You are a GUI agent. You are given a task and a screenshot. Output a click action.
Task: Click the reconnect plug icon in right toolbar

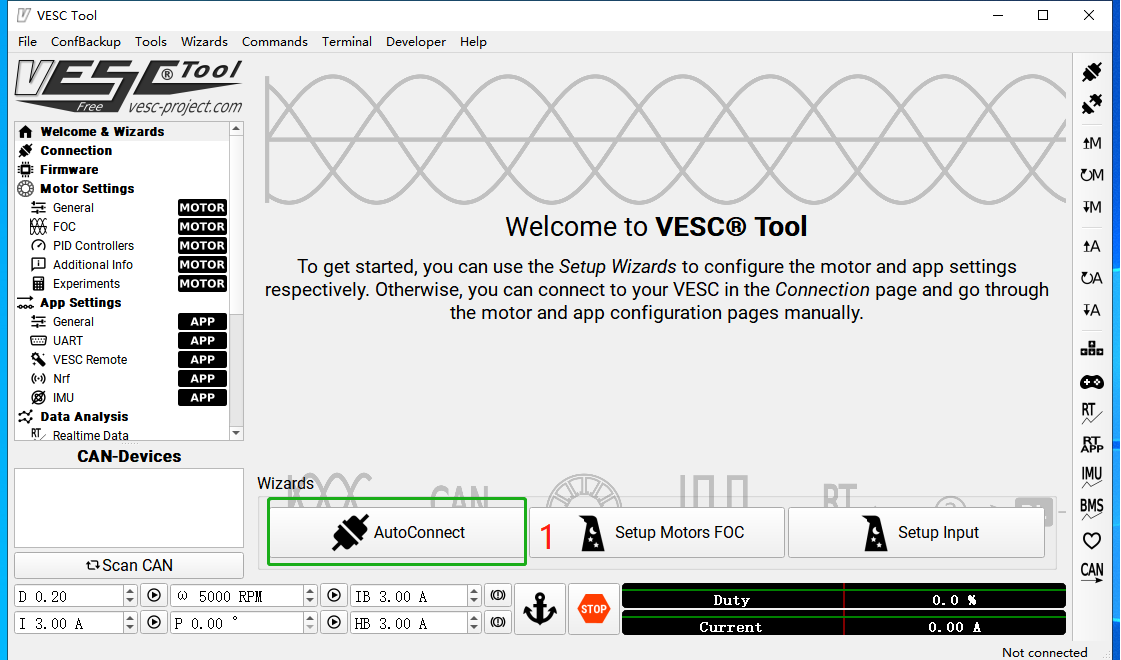pos(1092,73)
